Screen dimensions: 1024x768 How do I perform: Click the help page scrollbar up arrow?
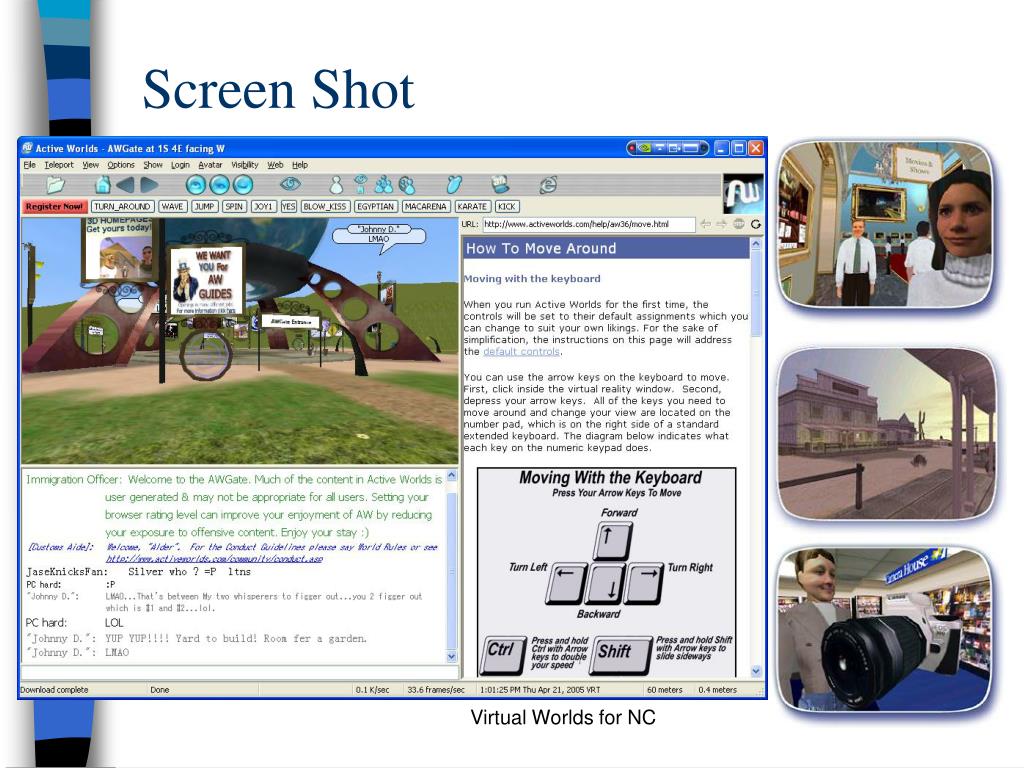(x=756, y=244)
